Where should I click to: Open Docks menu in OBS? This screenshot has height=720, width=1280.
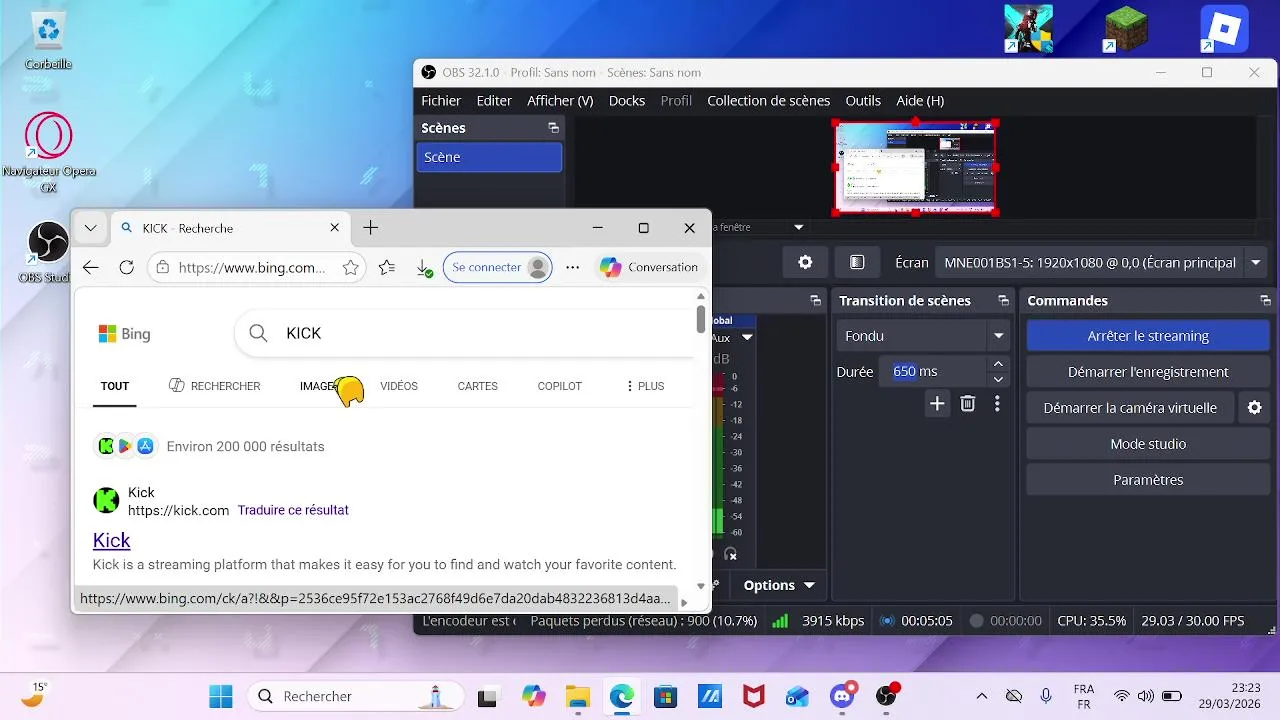(x=627, y=100)
